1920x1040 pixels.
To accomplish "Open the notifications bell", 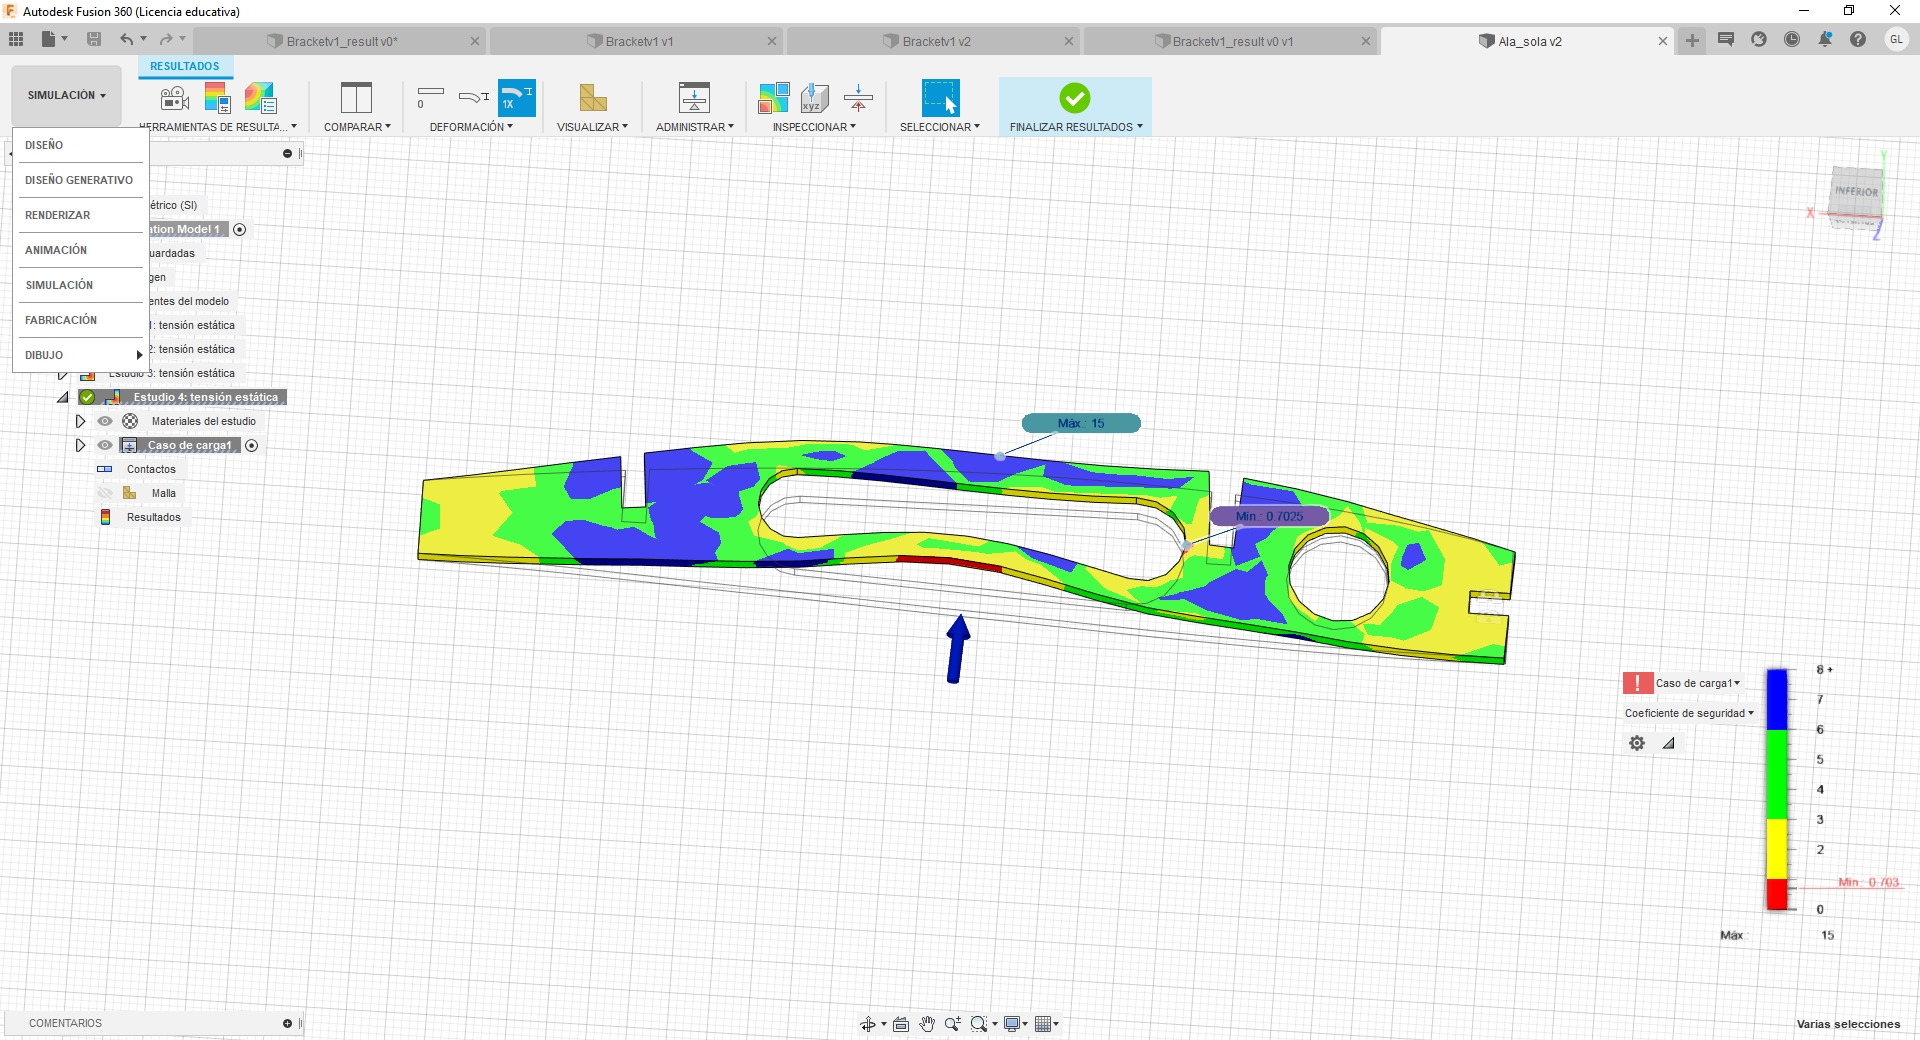I will (1825, 39).
